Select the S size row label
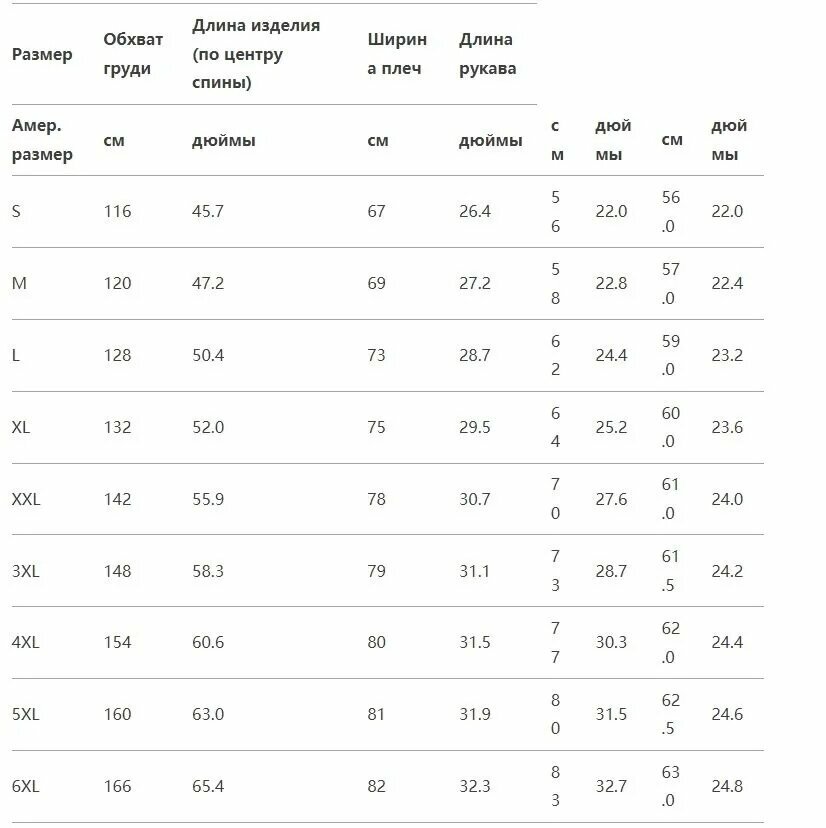The height and width of the screenshot is (828, 826). pyautogui.click(x=16, y=211)
